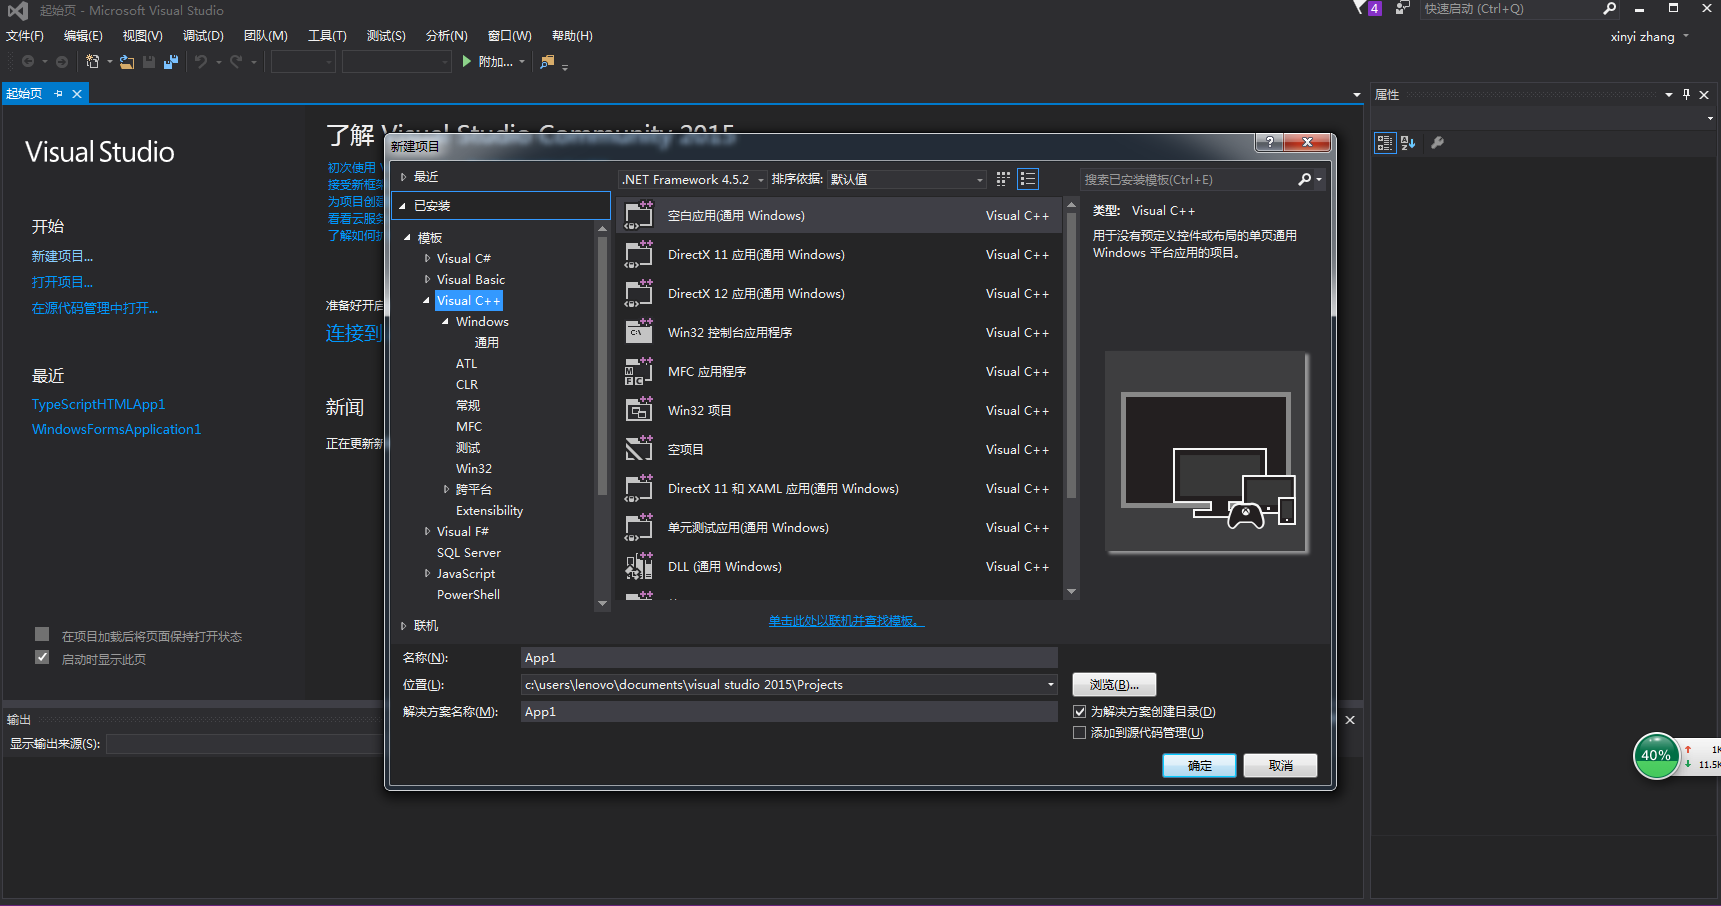Click the 浏览(B)... browse button
The image size is (1721, 906).
pyautogui.click(x=1114, y=685)
